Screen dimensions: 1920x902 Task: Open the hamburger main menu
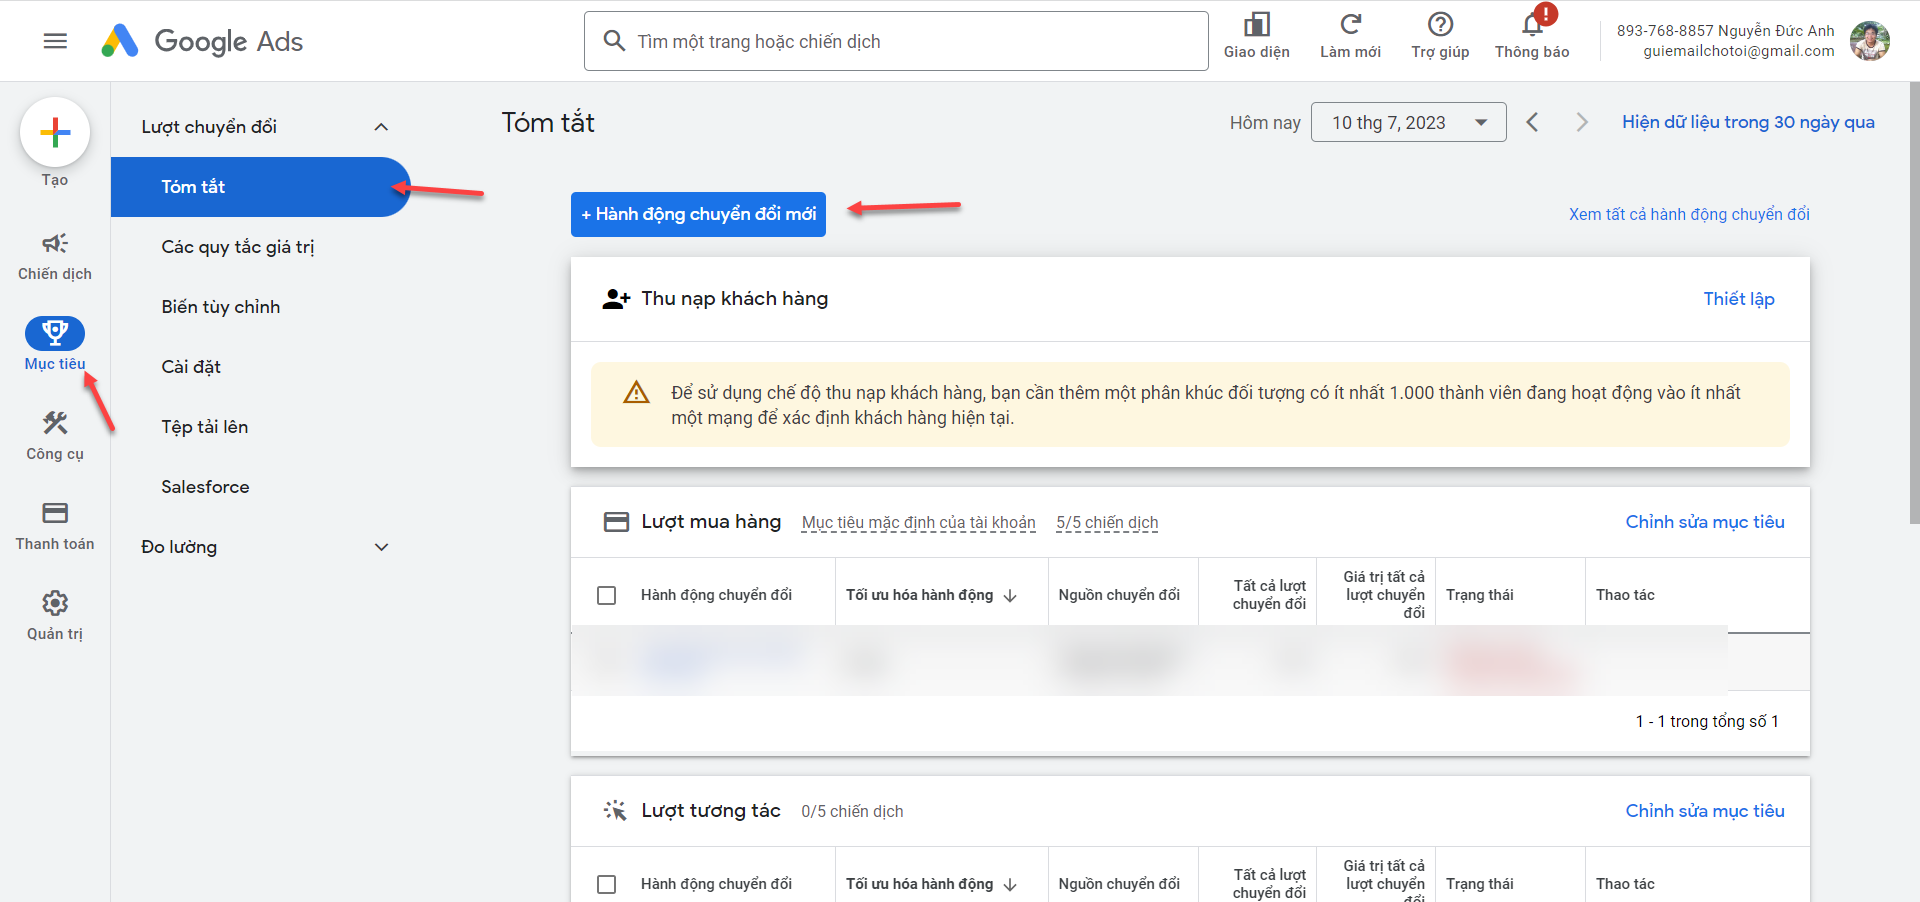point(55,41)
